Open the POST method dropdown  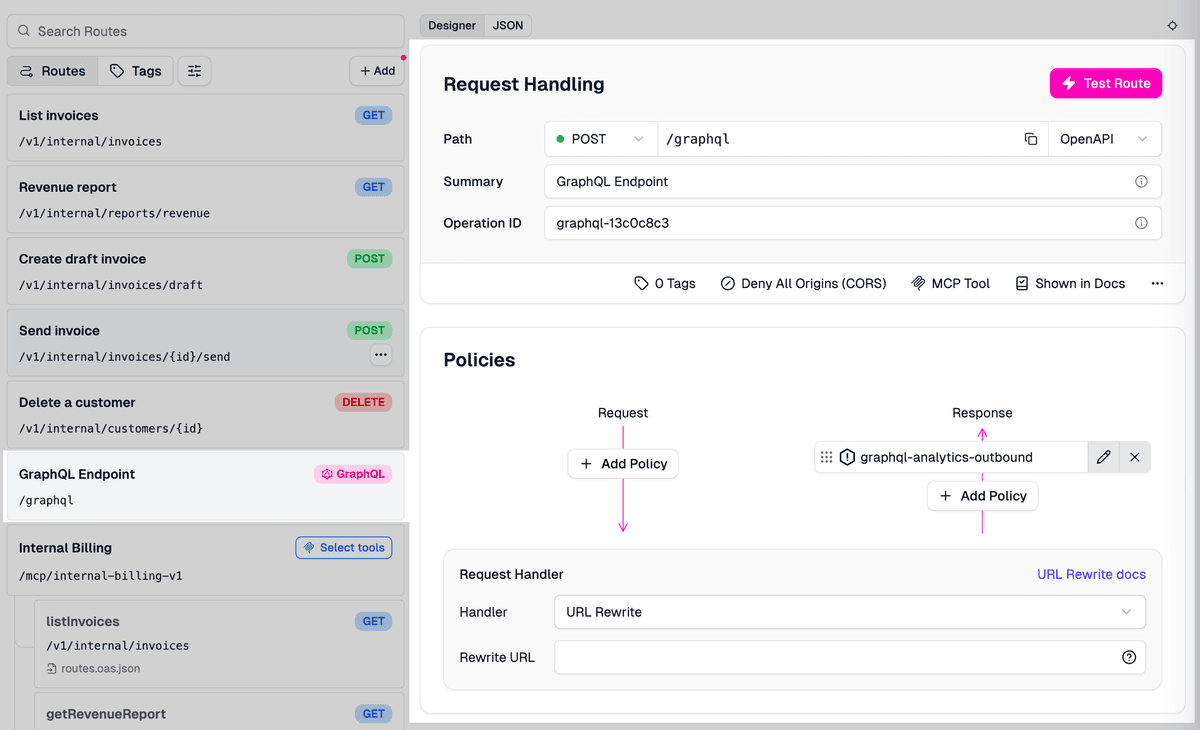click(x=601, y=139)
